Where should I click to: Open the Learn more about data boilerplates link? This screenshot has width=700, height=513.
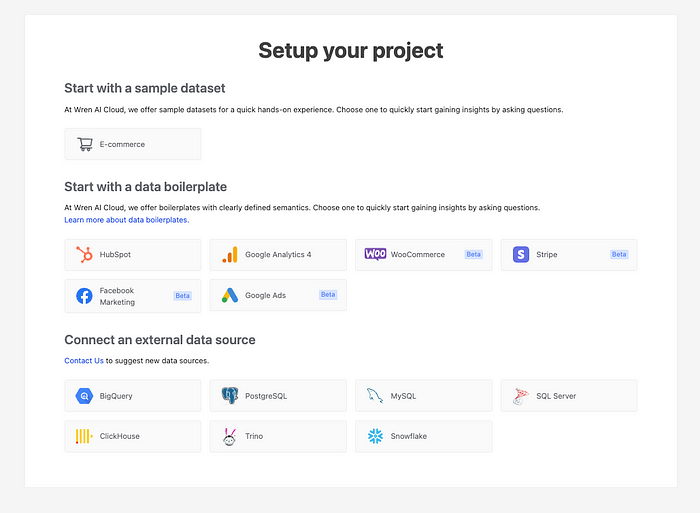(x=127, y=220)
